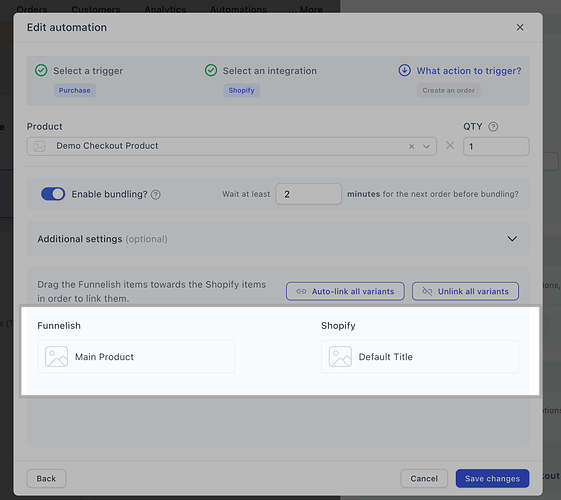Click the What action to trigger arrow icon
561x500 pixels.
click(404, 70)
